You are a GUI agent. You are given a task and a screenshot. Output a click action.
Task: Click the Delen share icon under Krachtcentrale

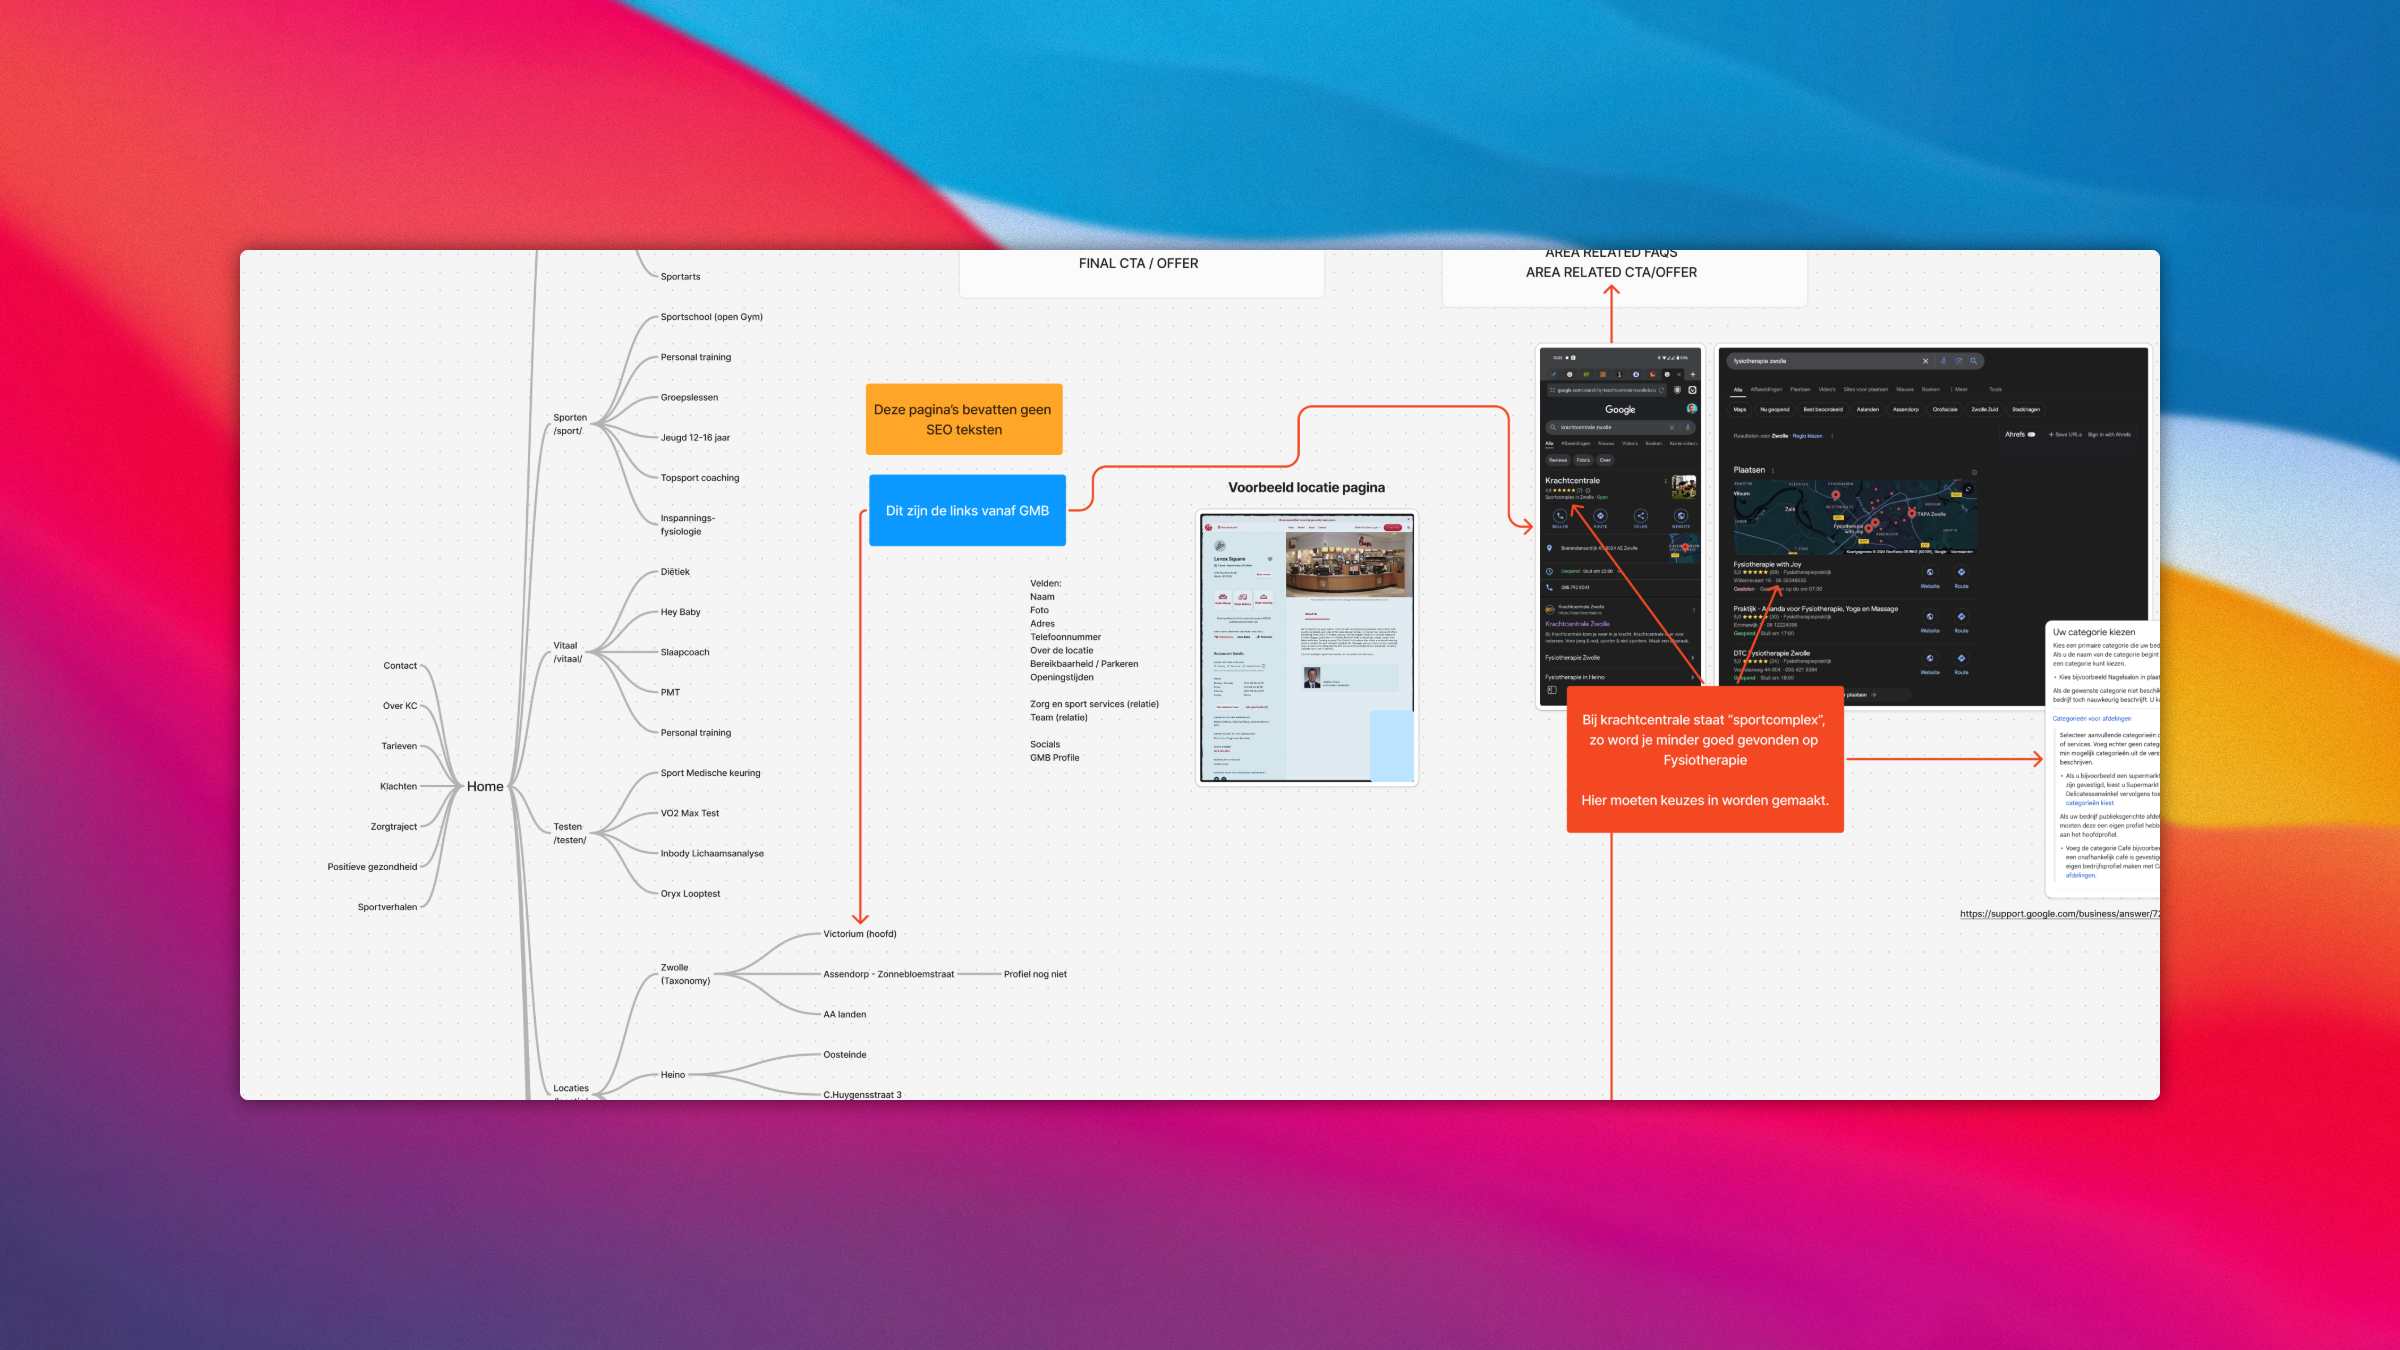tap(1641, 516)
